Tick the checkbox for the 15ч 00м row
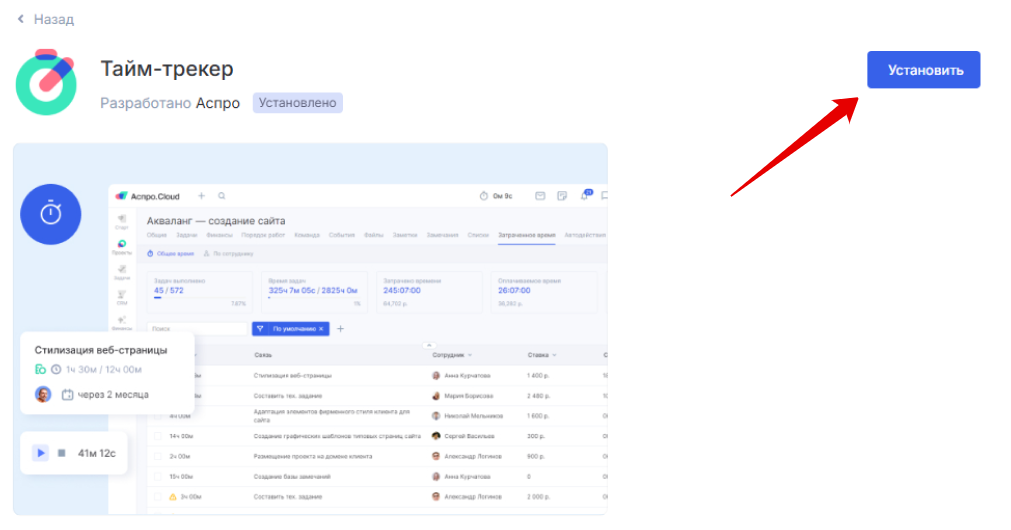Viewport: 1011px width, 530px height. 156,476
